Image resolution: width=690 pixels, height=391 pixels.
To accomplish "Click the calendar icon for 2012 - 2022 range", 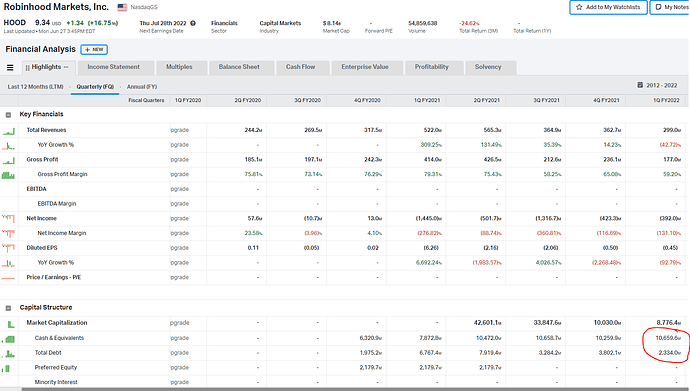I will 640,85.
